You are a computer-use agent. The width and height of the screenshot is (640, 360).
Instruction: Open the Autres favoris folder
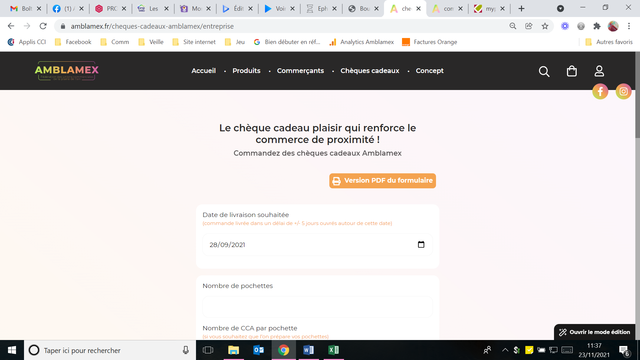[609, 42]
